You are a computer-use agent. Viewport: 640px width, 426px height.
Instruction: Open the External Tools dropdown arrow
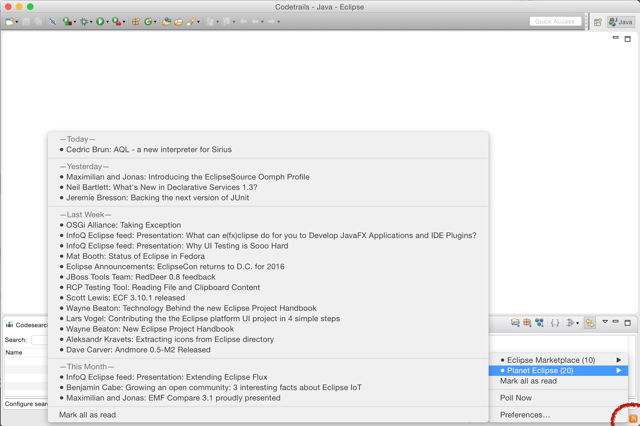(124, 22)
